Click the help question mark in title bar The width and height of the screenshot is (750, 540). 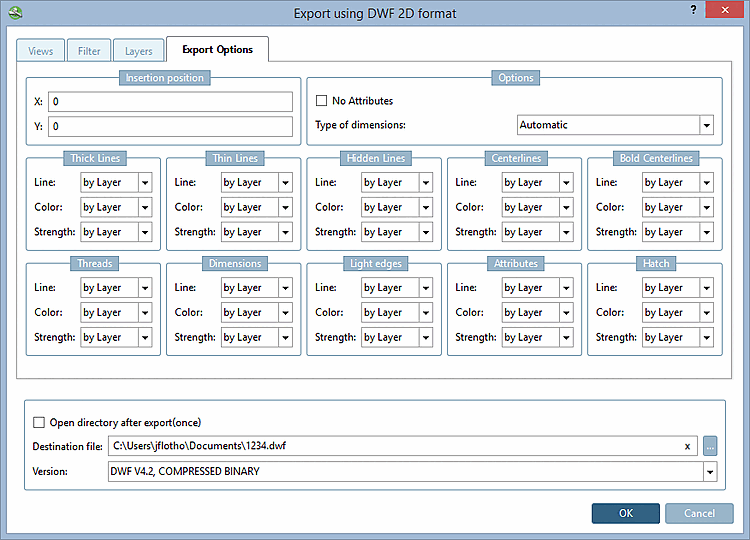692,10
